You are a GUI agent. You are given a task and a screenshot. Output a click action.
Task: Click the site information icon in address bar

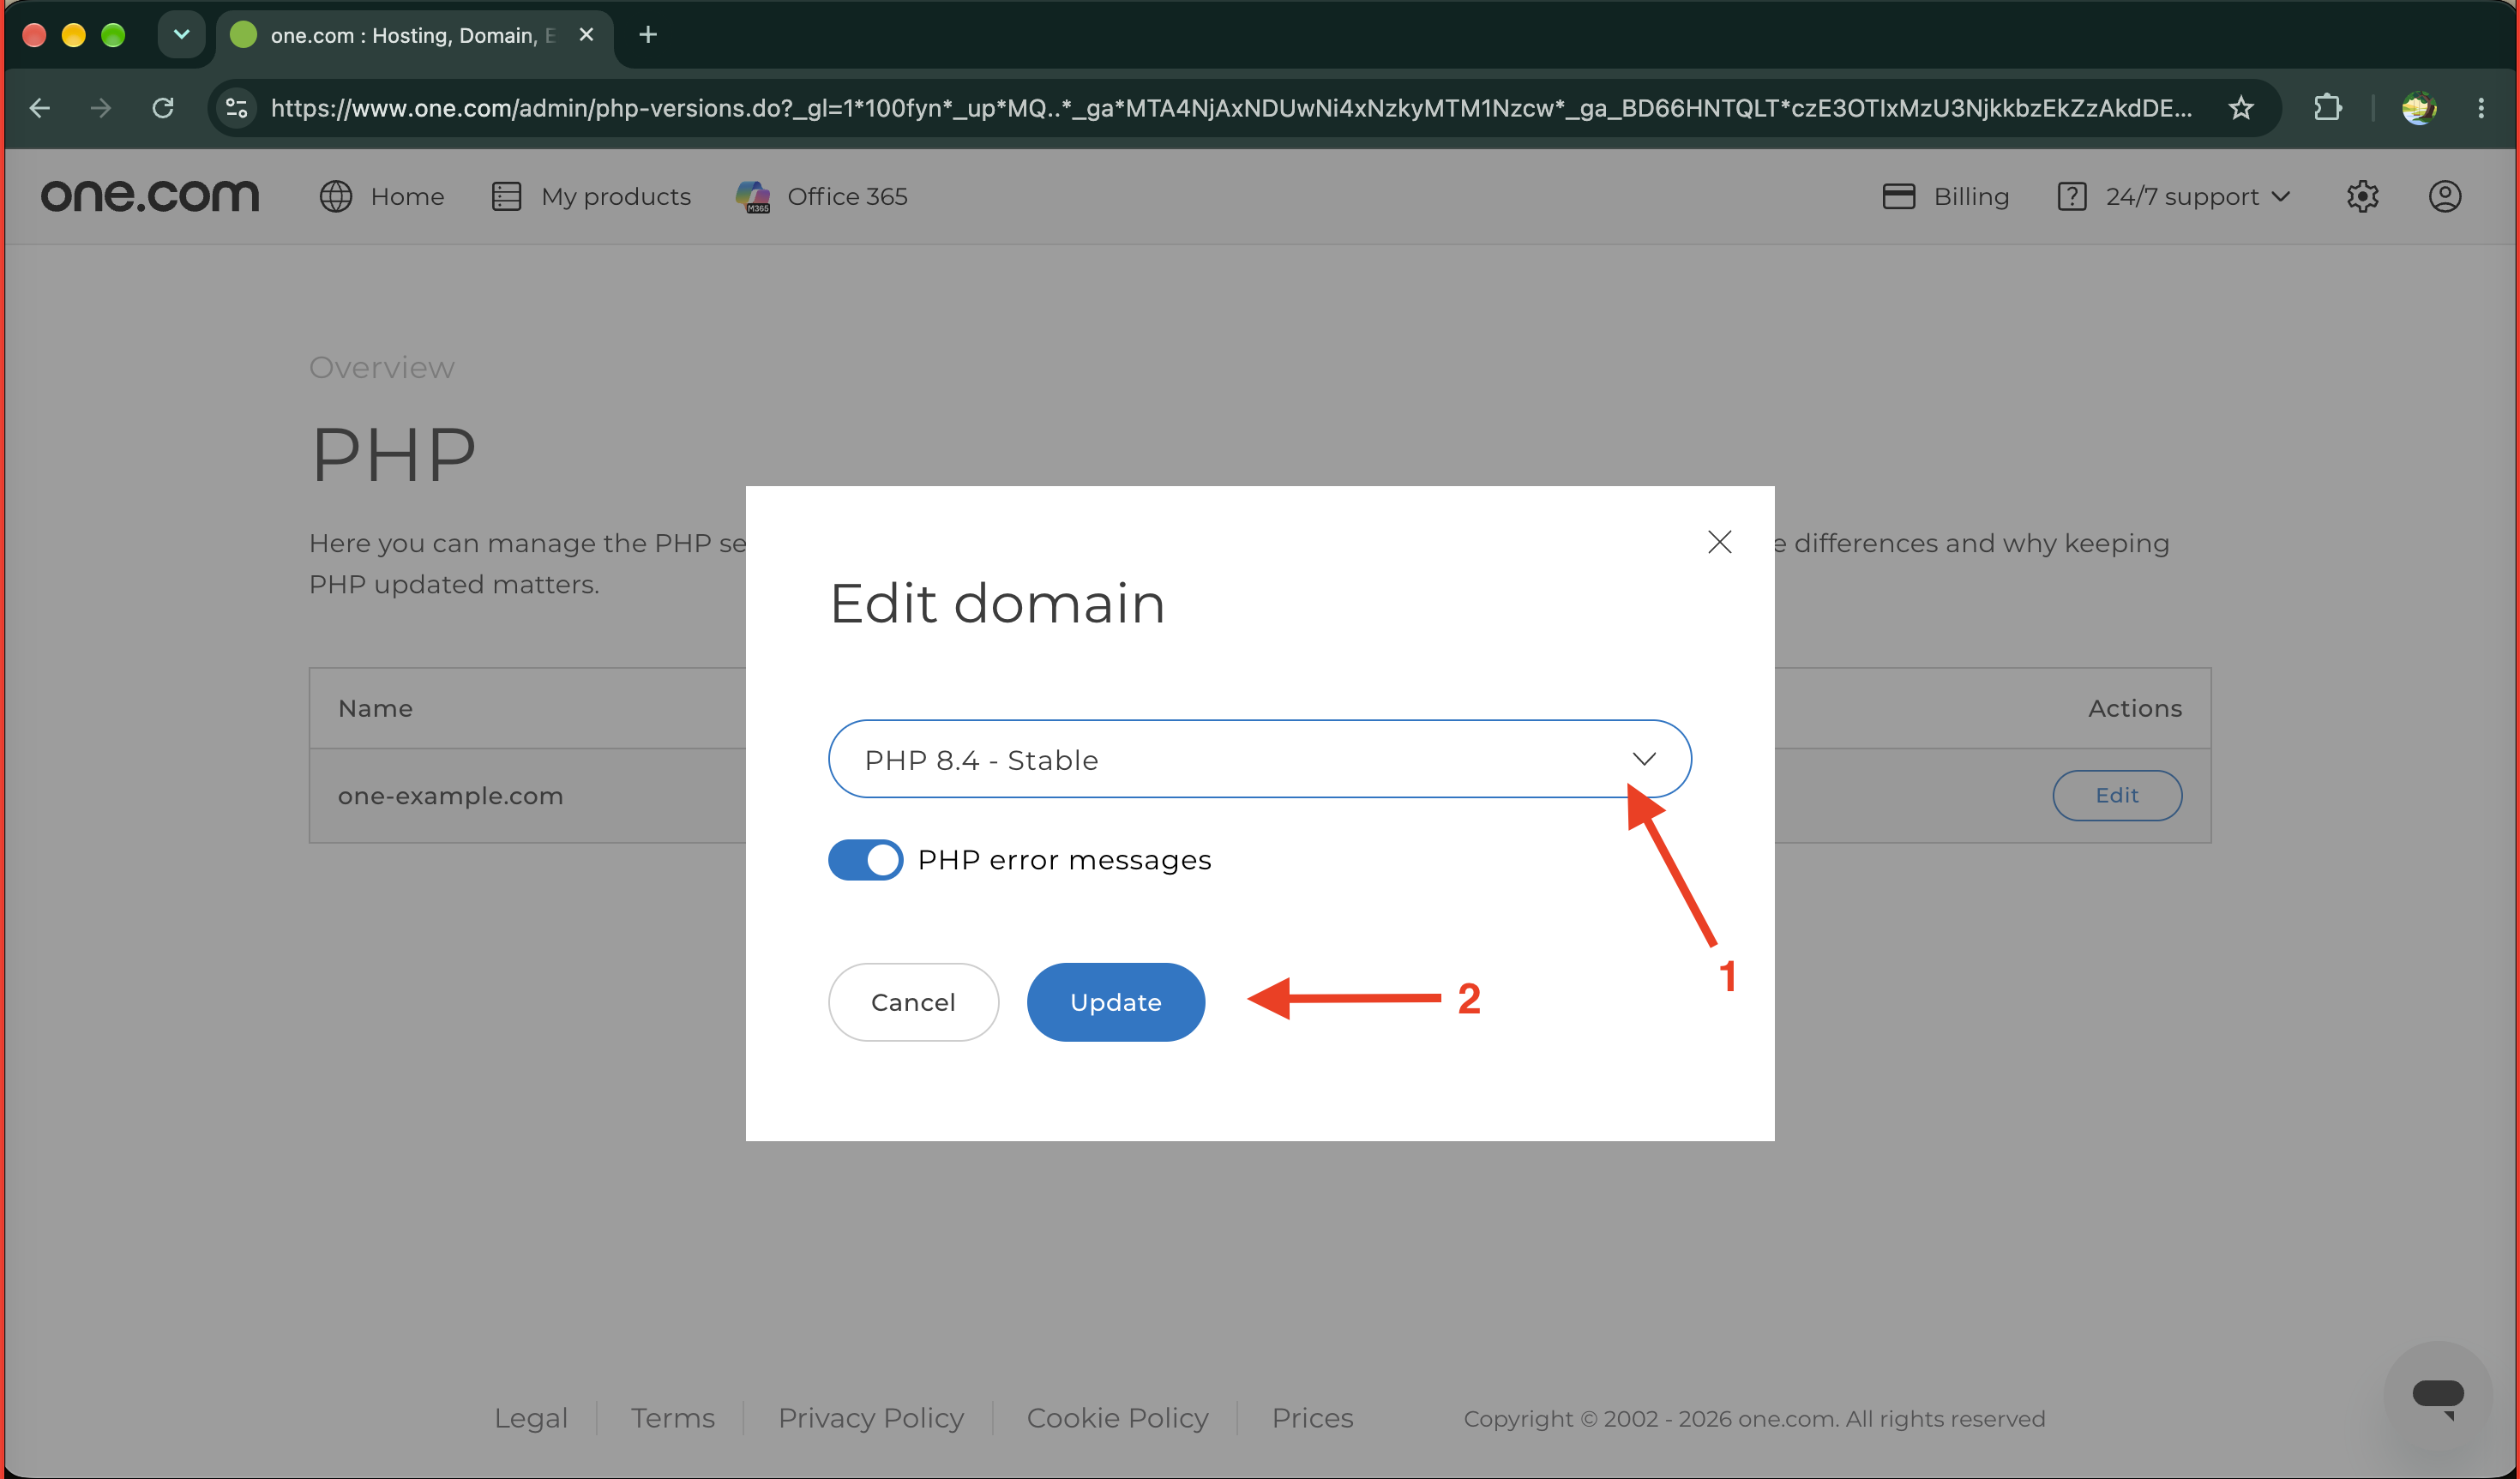(x=237, y=108)
